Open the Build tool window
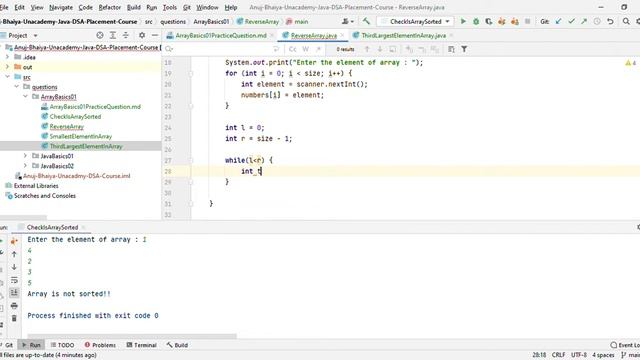The image size is (640, 360). 177,345
